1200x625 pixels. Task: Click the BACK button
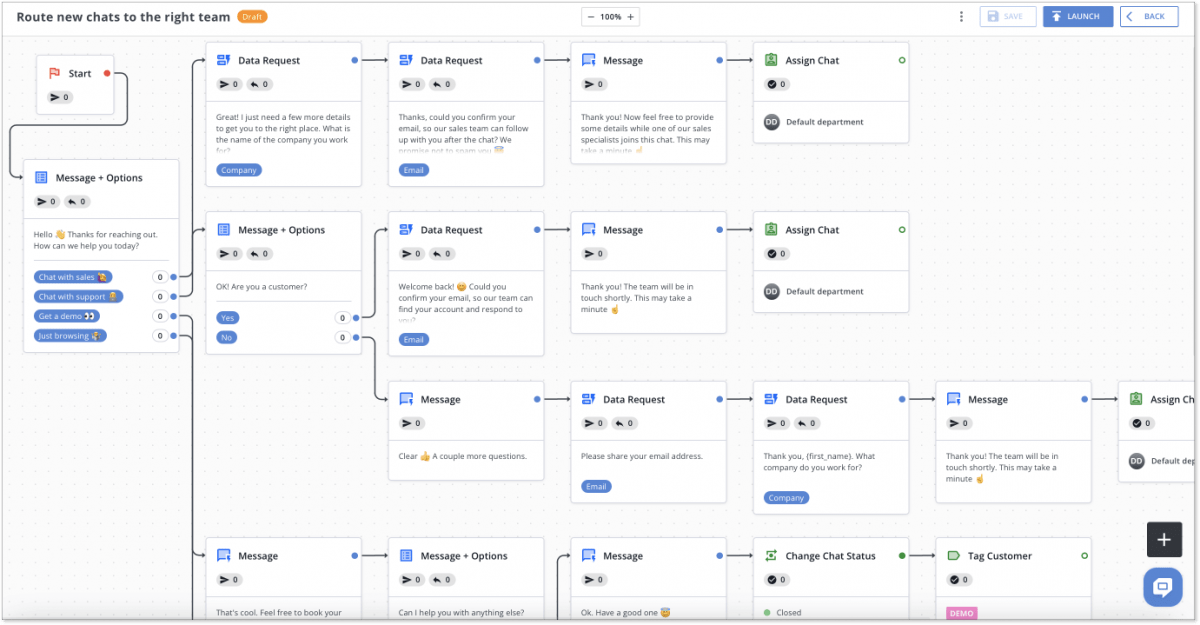tap(1148, 16)
